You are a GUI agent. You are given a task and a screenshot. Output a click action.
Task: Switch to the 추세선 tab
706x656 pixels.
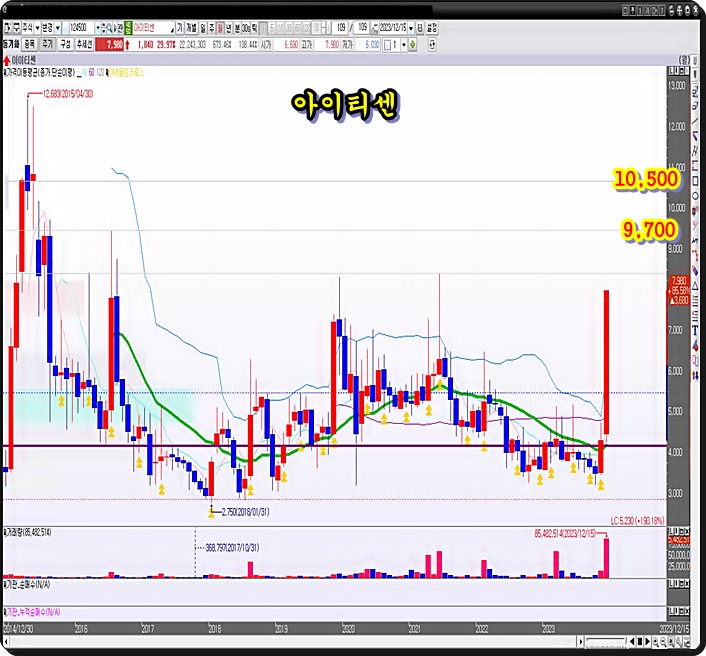[84, 44]
